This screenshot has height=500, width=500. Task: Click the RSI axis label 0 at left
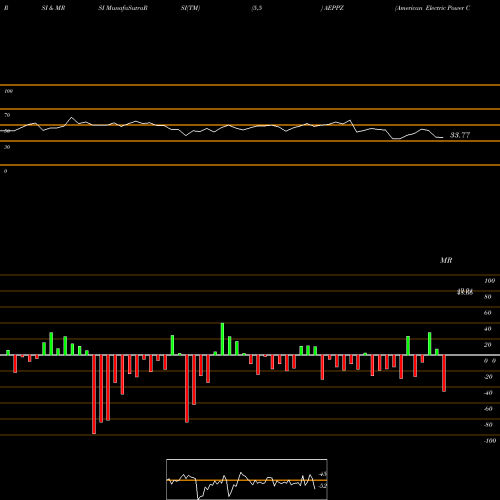pyautogui.click(x=5, y=171)
